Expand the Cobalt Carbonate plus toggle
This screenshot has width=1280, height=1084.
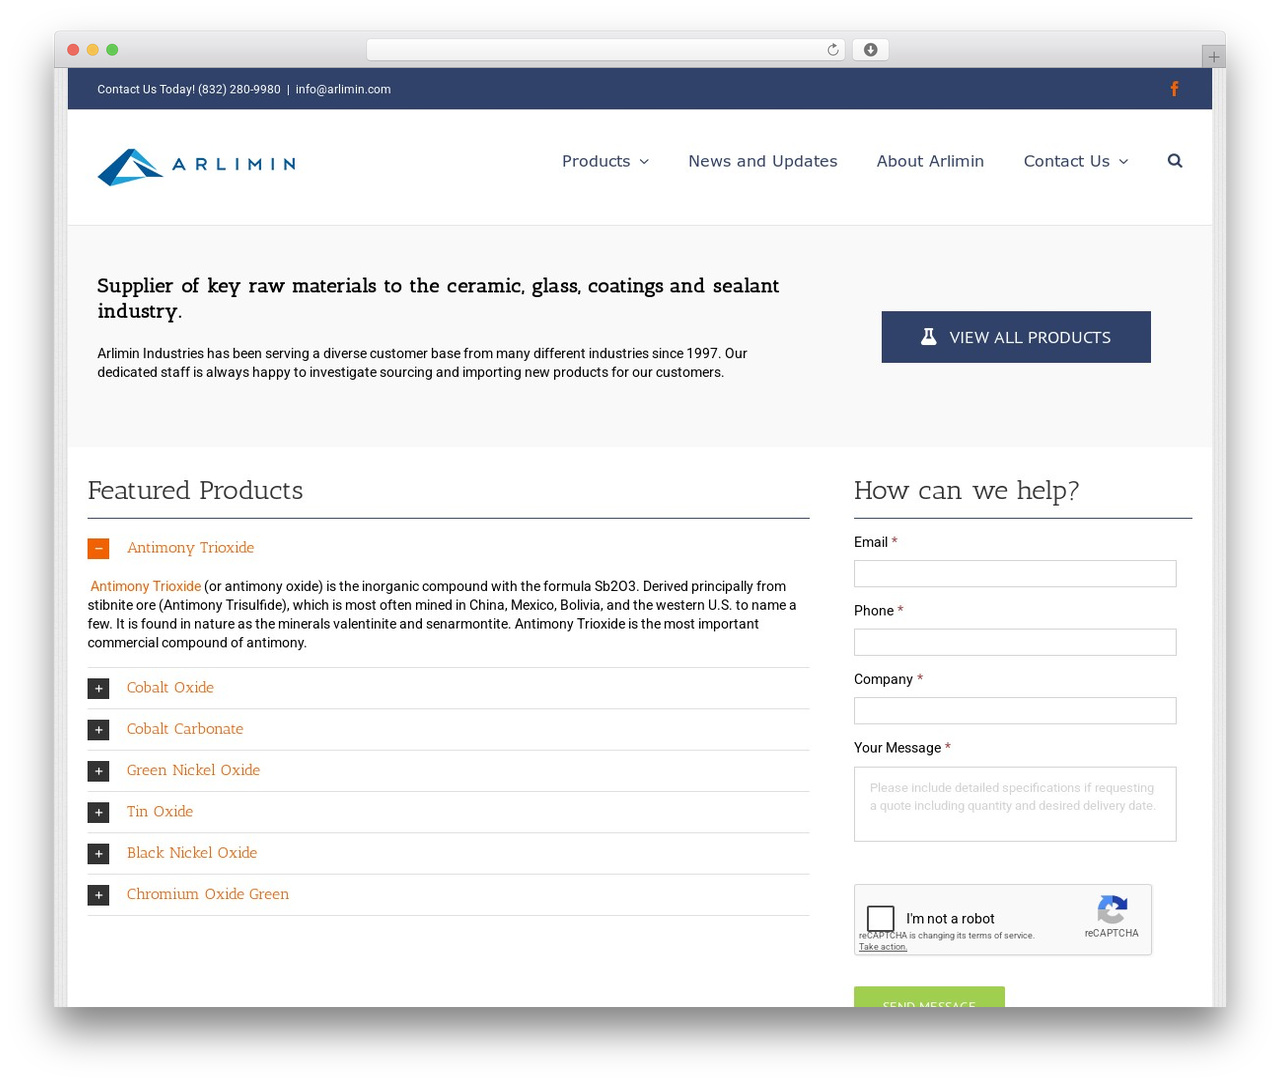tap(98, 730)
